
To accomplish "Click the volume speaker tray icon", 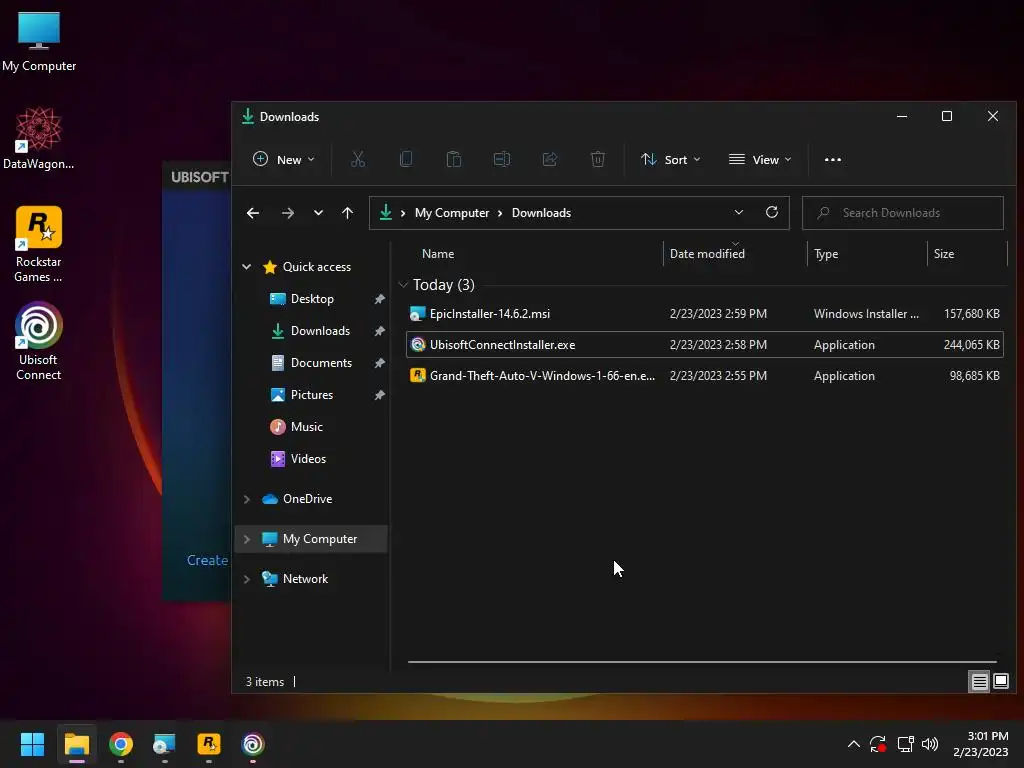I will [x=930, y=744].
